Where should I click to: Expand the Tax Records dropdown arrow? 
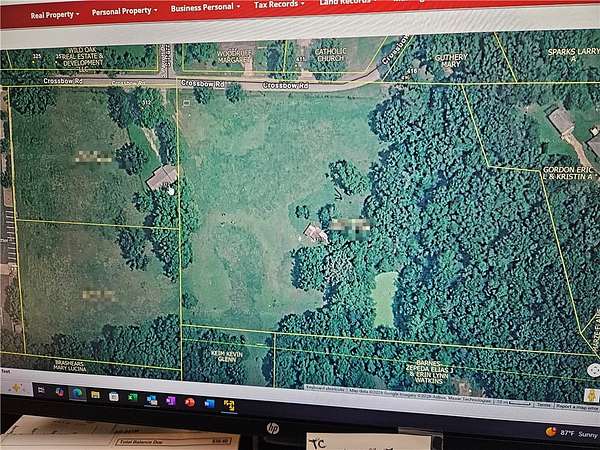pyautogui.click(x=302, y=4)
